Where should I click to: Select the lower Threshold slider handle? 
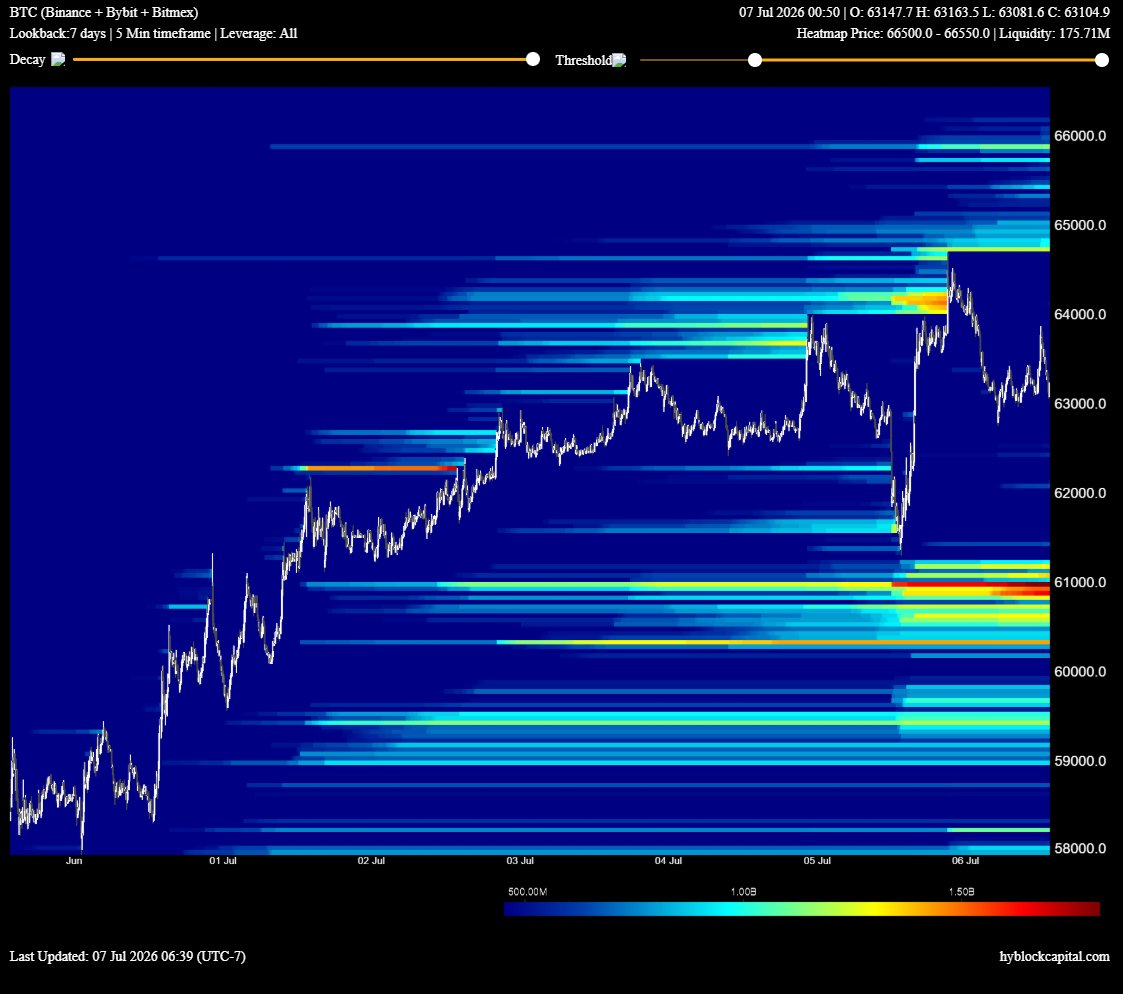pyautogui.click(x=755, y=60)
